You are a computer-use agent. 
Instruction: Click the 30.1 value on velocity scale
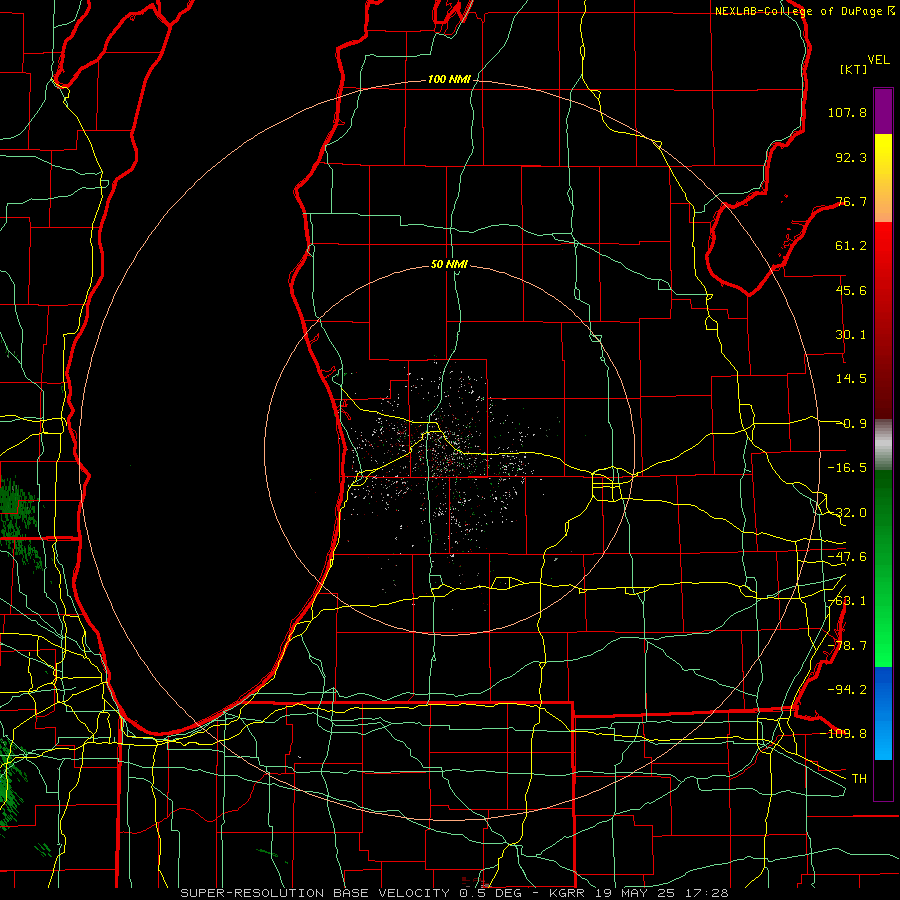coord(851,335)
